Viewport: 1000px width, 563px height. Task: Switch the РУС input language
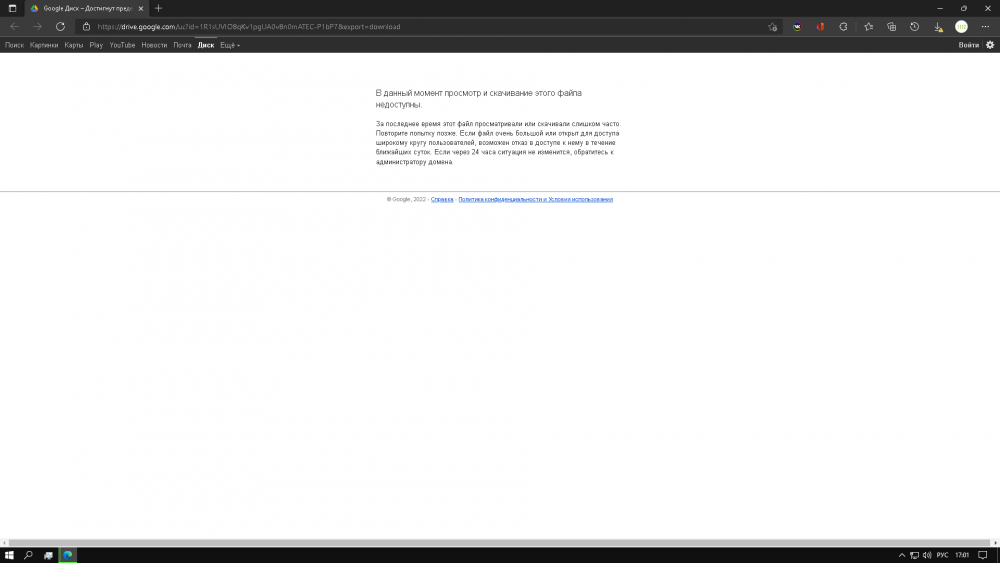click(943, 555)
